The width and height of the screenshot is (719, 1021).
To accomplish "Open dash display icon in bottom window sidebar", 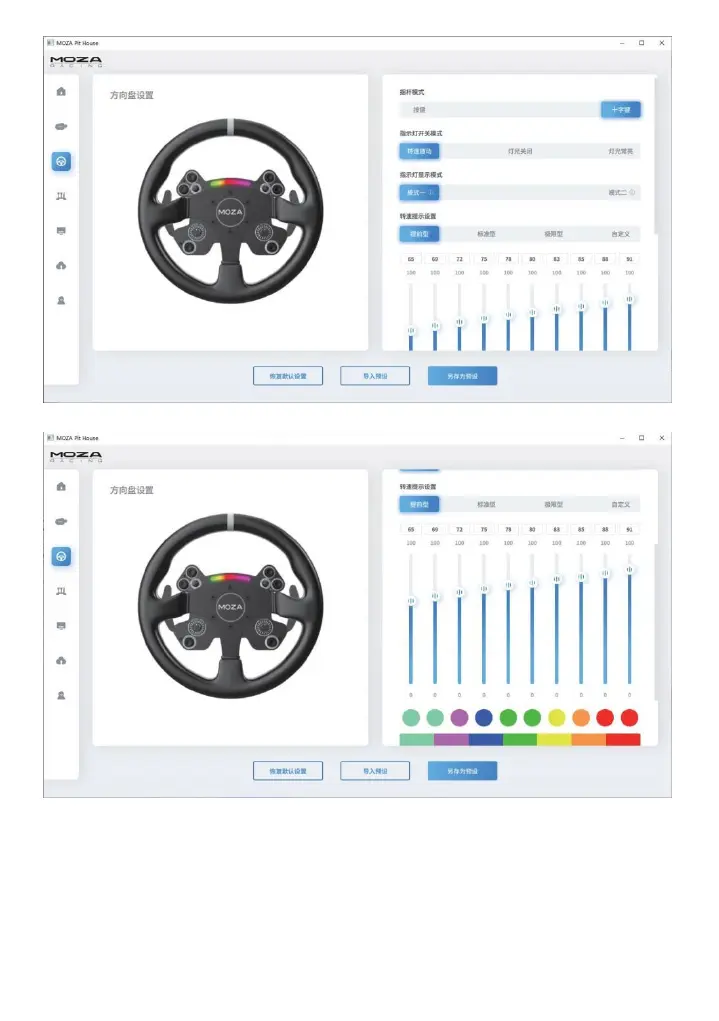I will click(x=61, y=626).
